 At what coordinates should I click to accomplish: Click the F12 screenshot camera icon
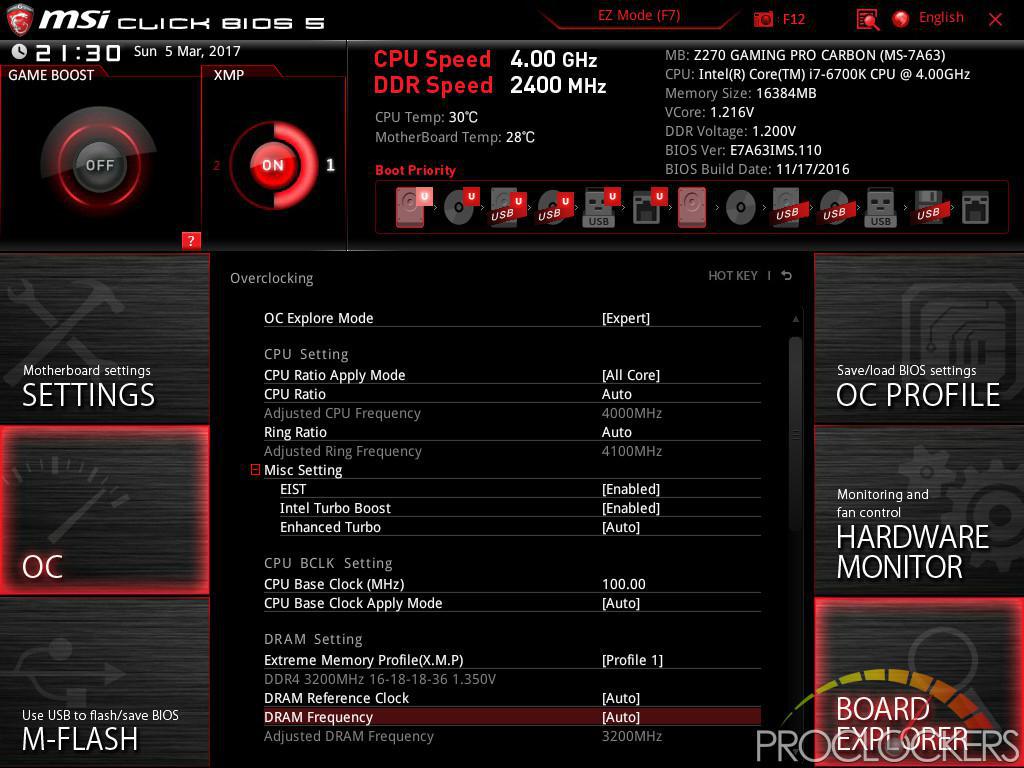click(x=763, y=19)
